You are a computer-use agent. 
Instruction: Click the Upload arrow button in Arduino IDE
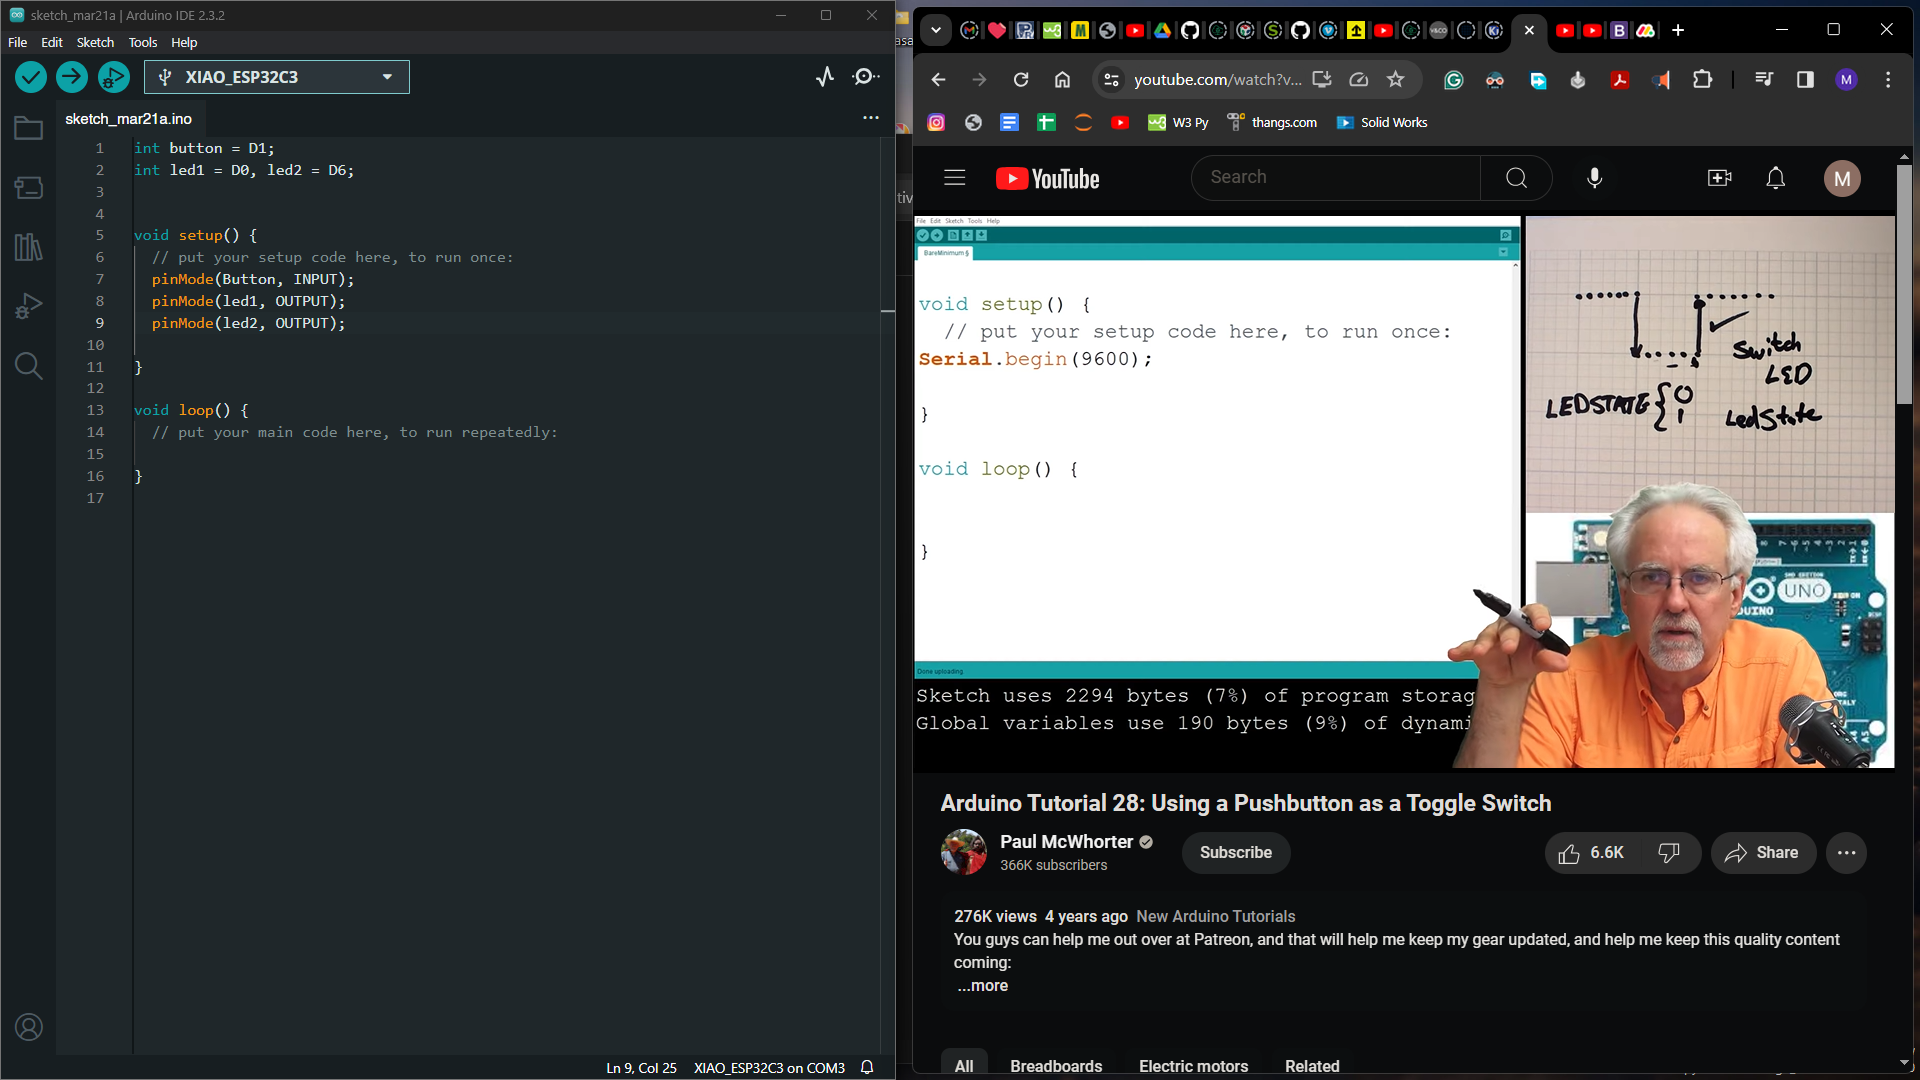pos(72,77)
